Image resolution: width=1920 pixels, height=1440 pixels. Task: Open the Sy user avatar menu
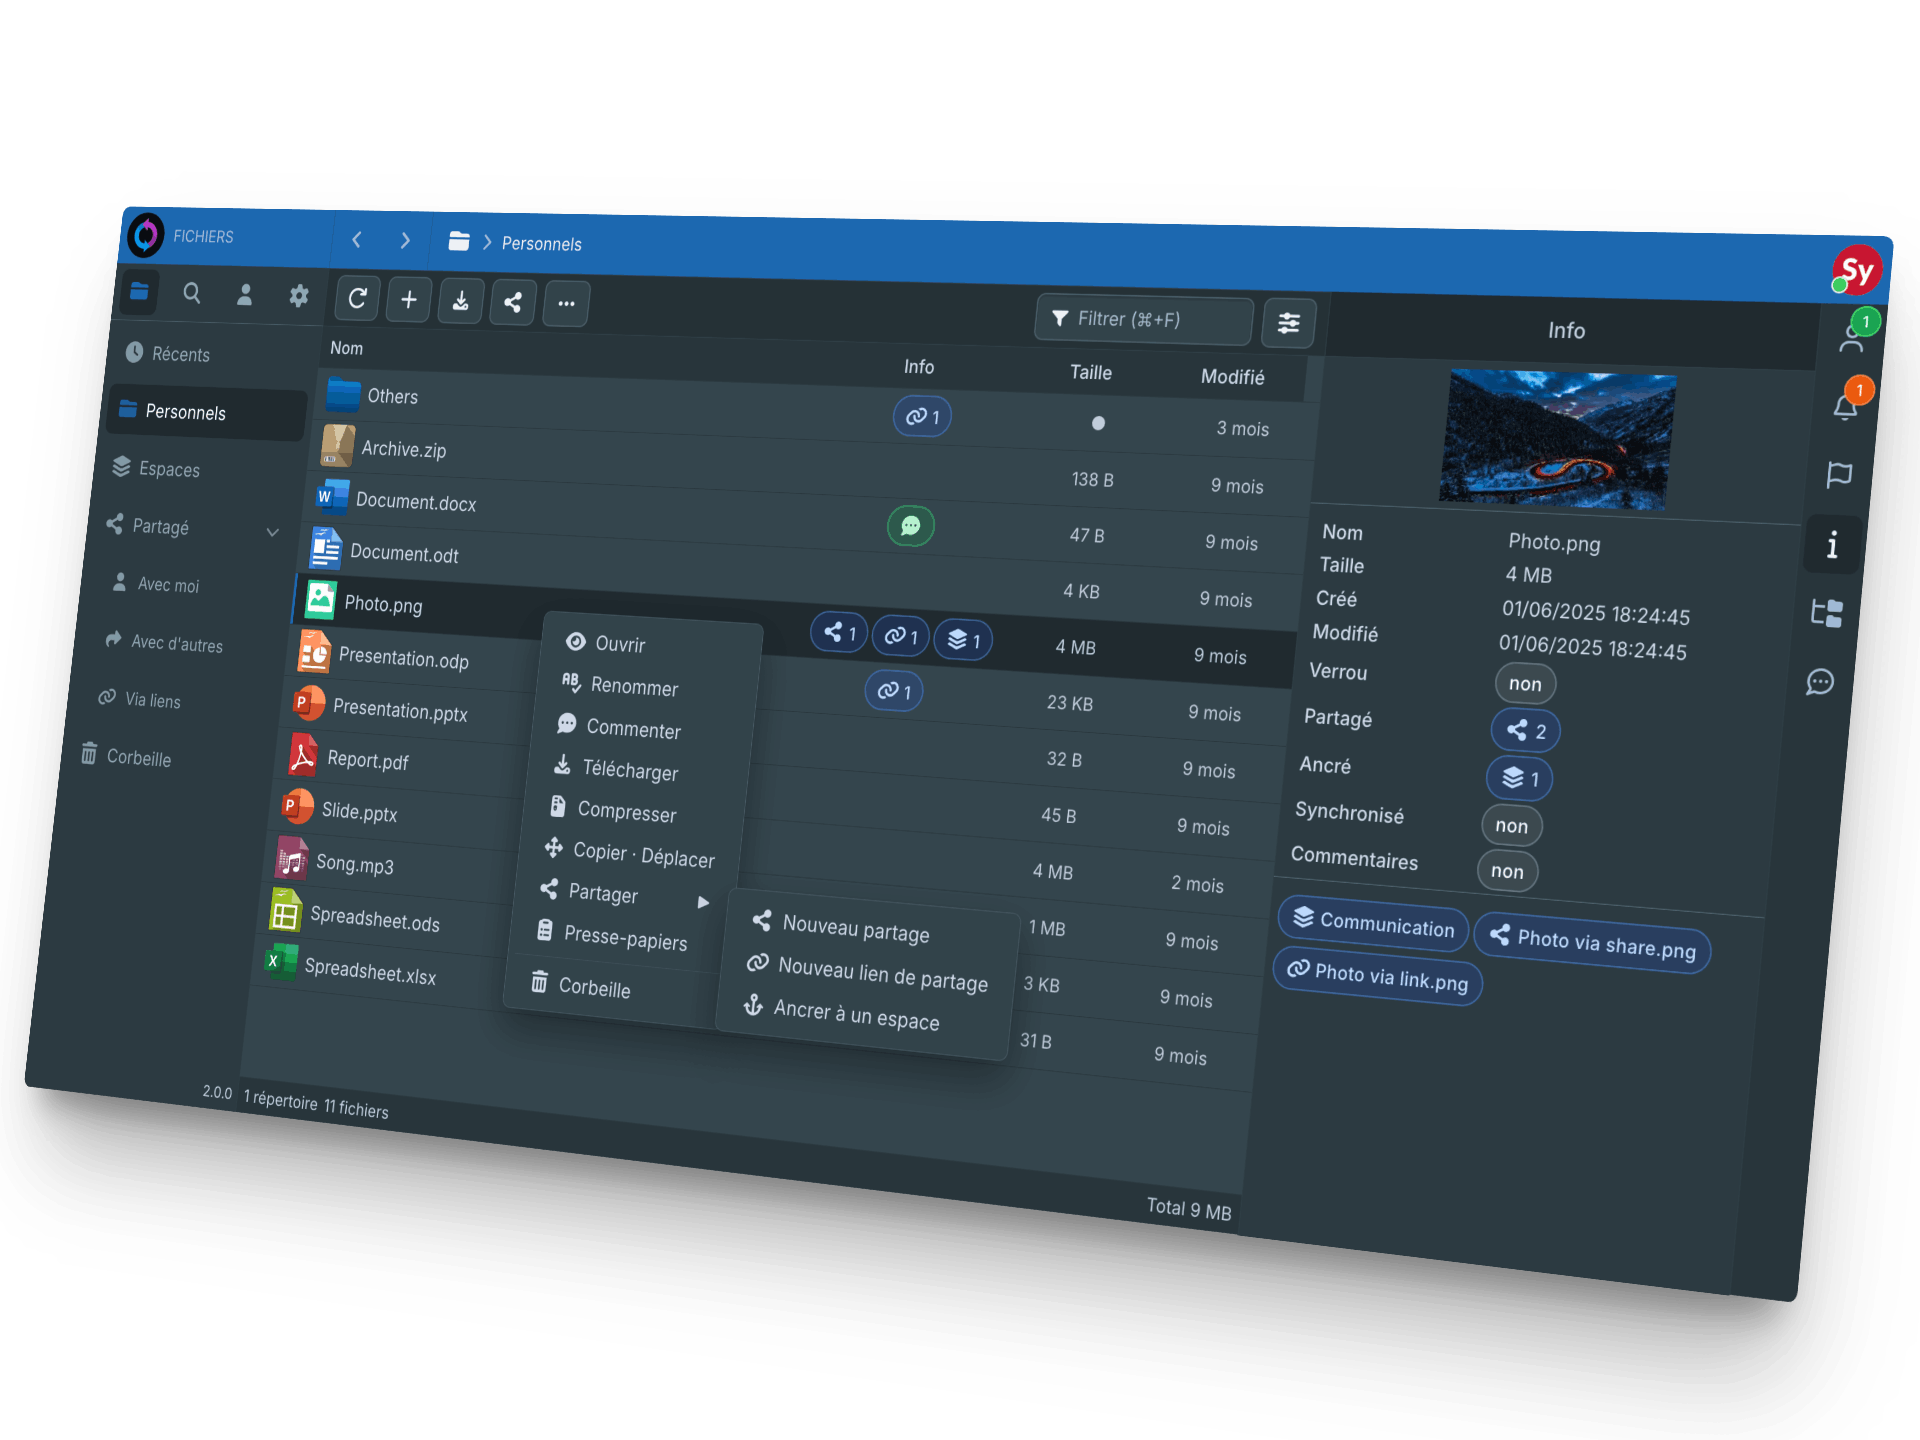(1856, 271)
